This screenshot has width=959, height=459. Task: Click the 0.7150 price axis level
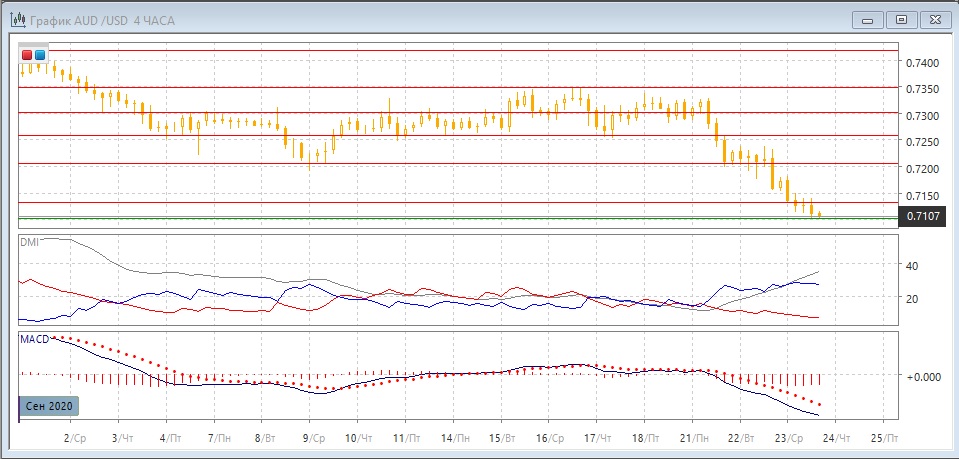921,196
